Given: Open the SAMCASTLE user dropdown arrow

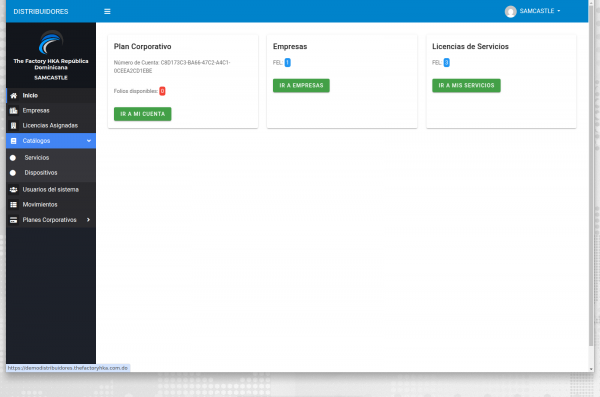Looking at the screenshot, I should 559,11.
